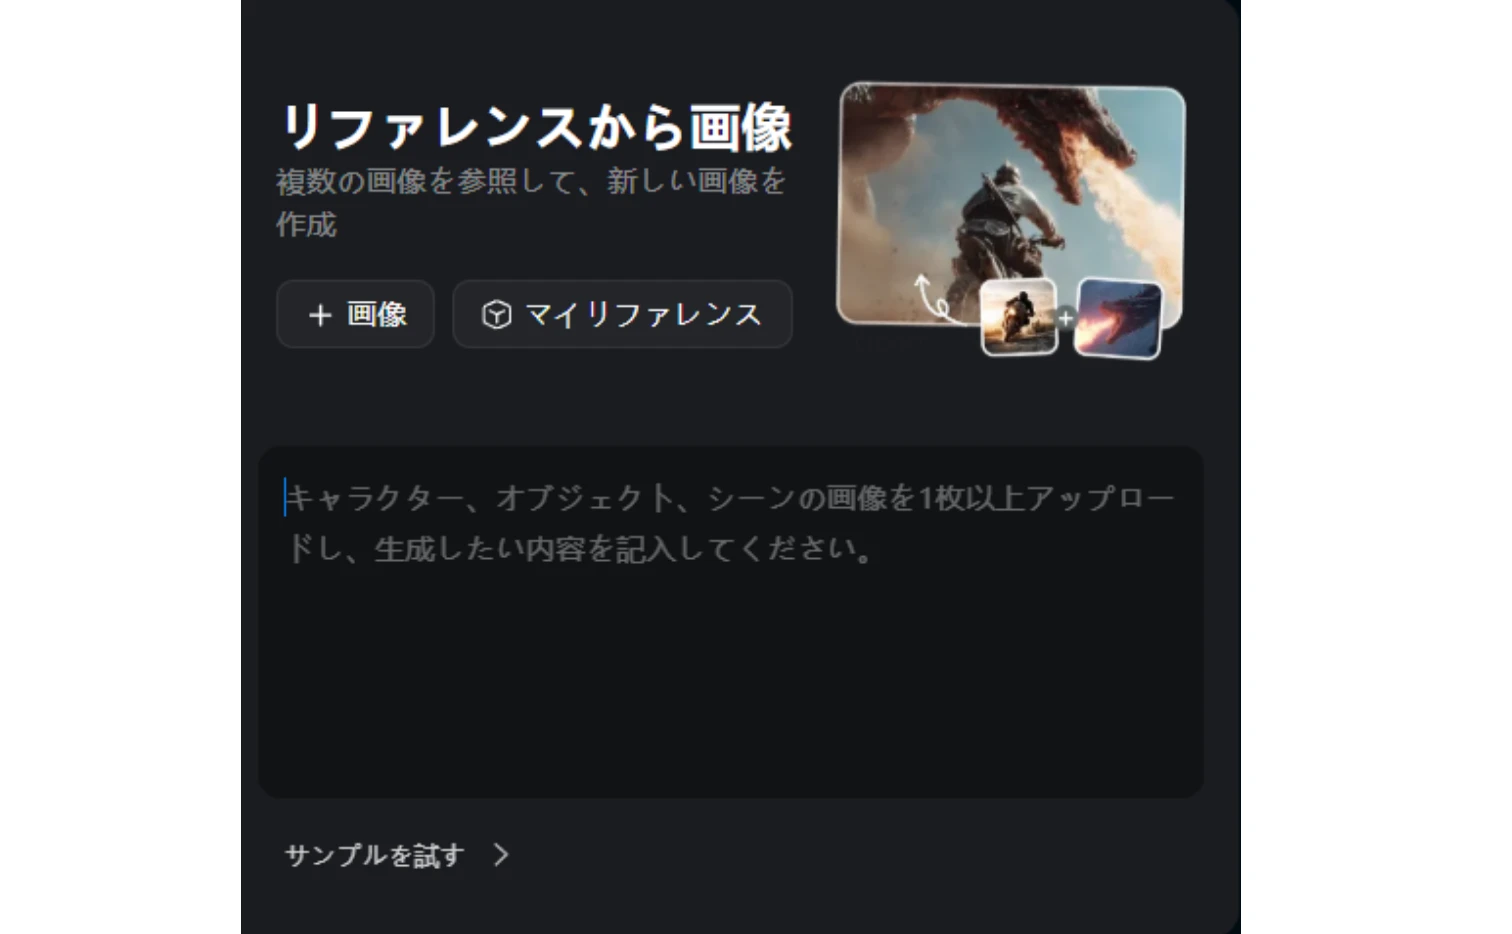Select the motorcycle rider thumbnail
This screenshot has width=1512, height=934.
pos(1019,317)
